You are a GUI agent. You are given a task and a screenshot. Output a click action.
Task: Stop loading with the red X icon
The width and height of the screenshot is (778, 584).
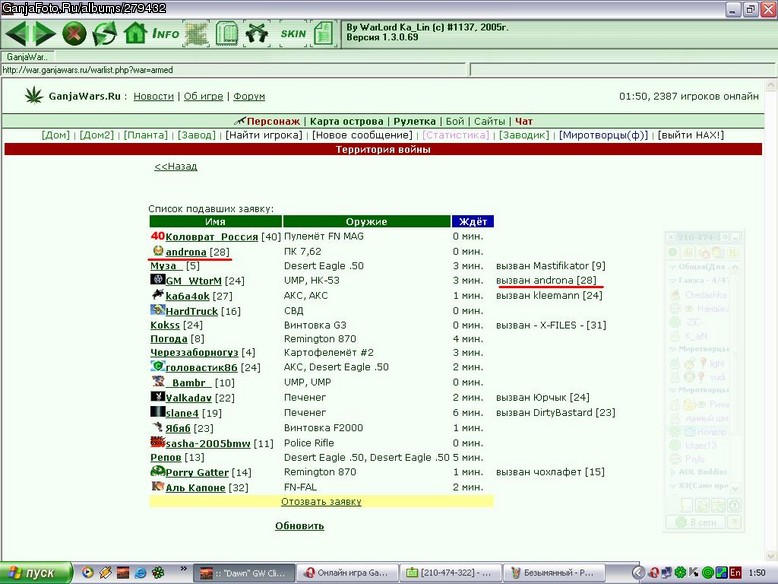pyautogui.click(x=74, y=34)
